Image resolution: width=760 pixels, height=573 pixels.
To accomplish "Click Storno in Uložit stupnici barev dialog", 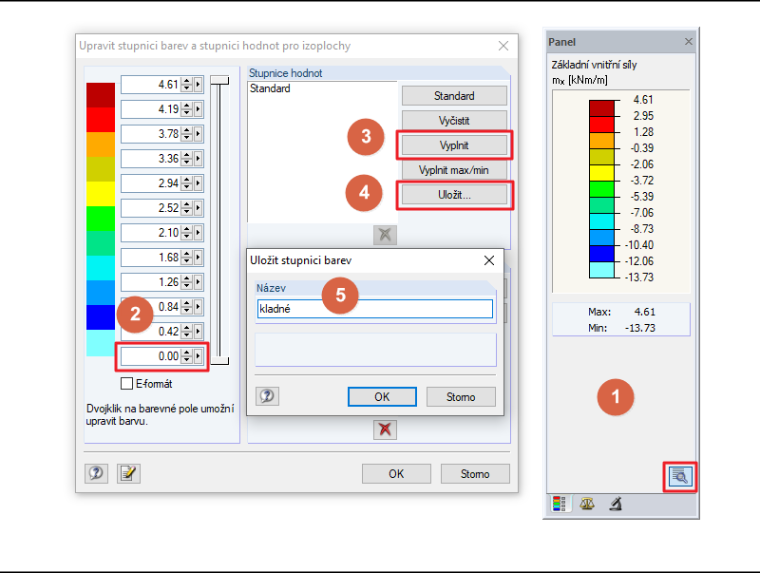I will click(460, 397).
